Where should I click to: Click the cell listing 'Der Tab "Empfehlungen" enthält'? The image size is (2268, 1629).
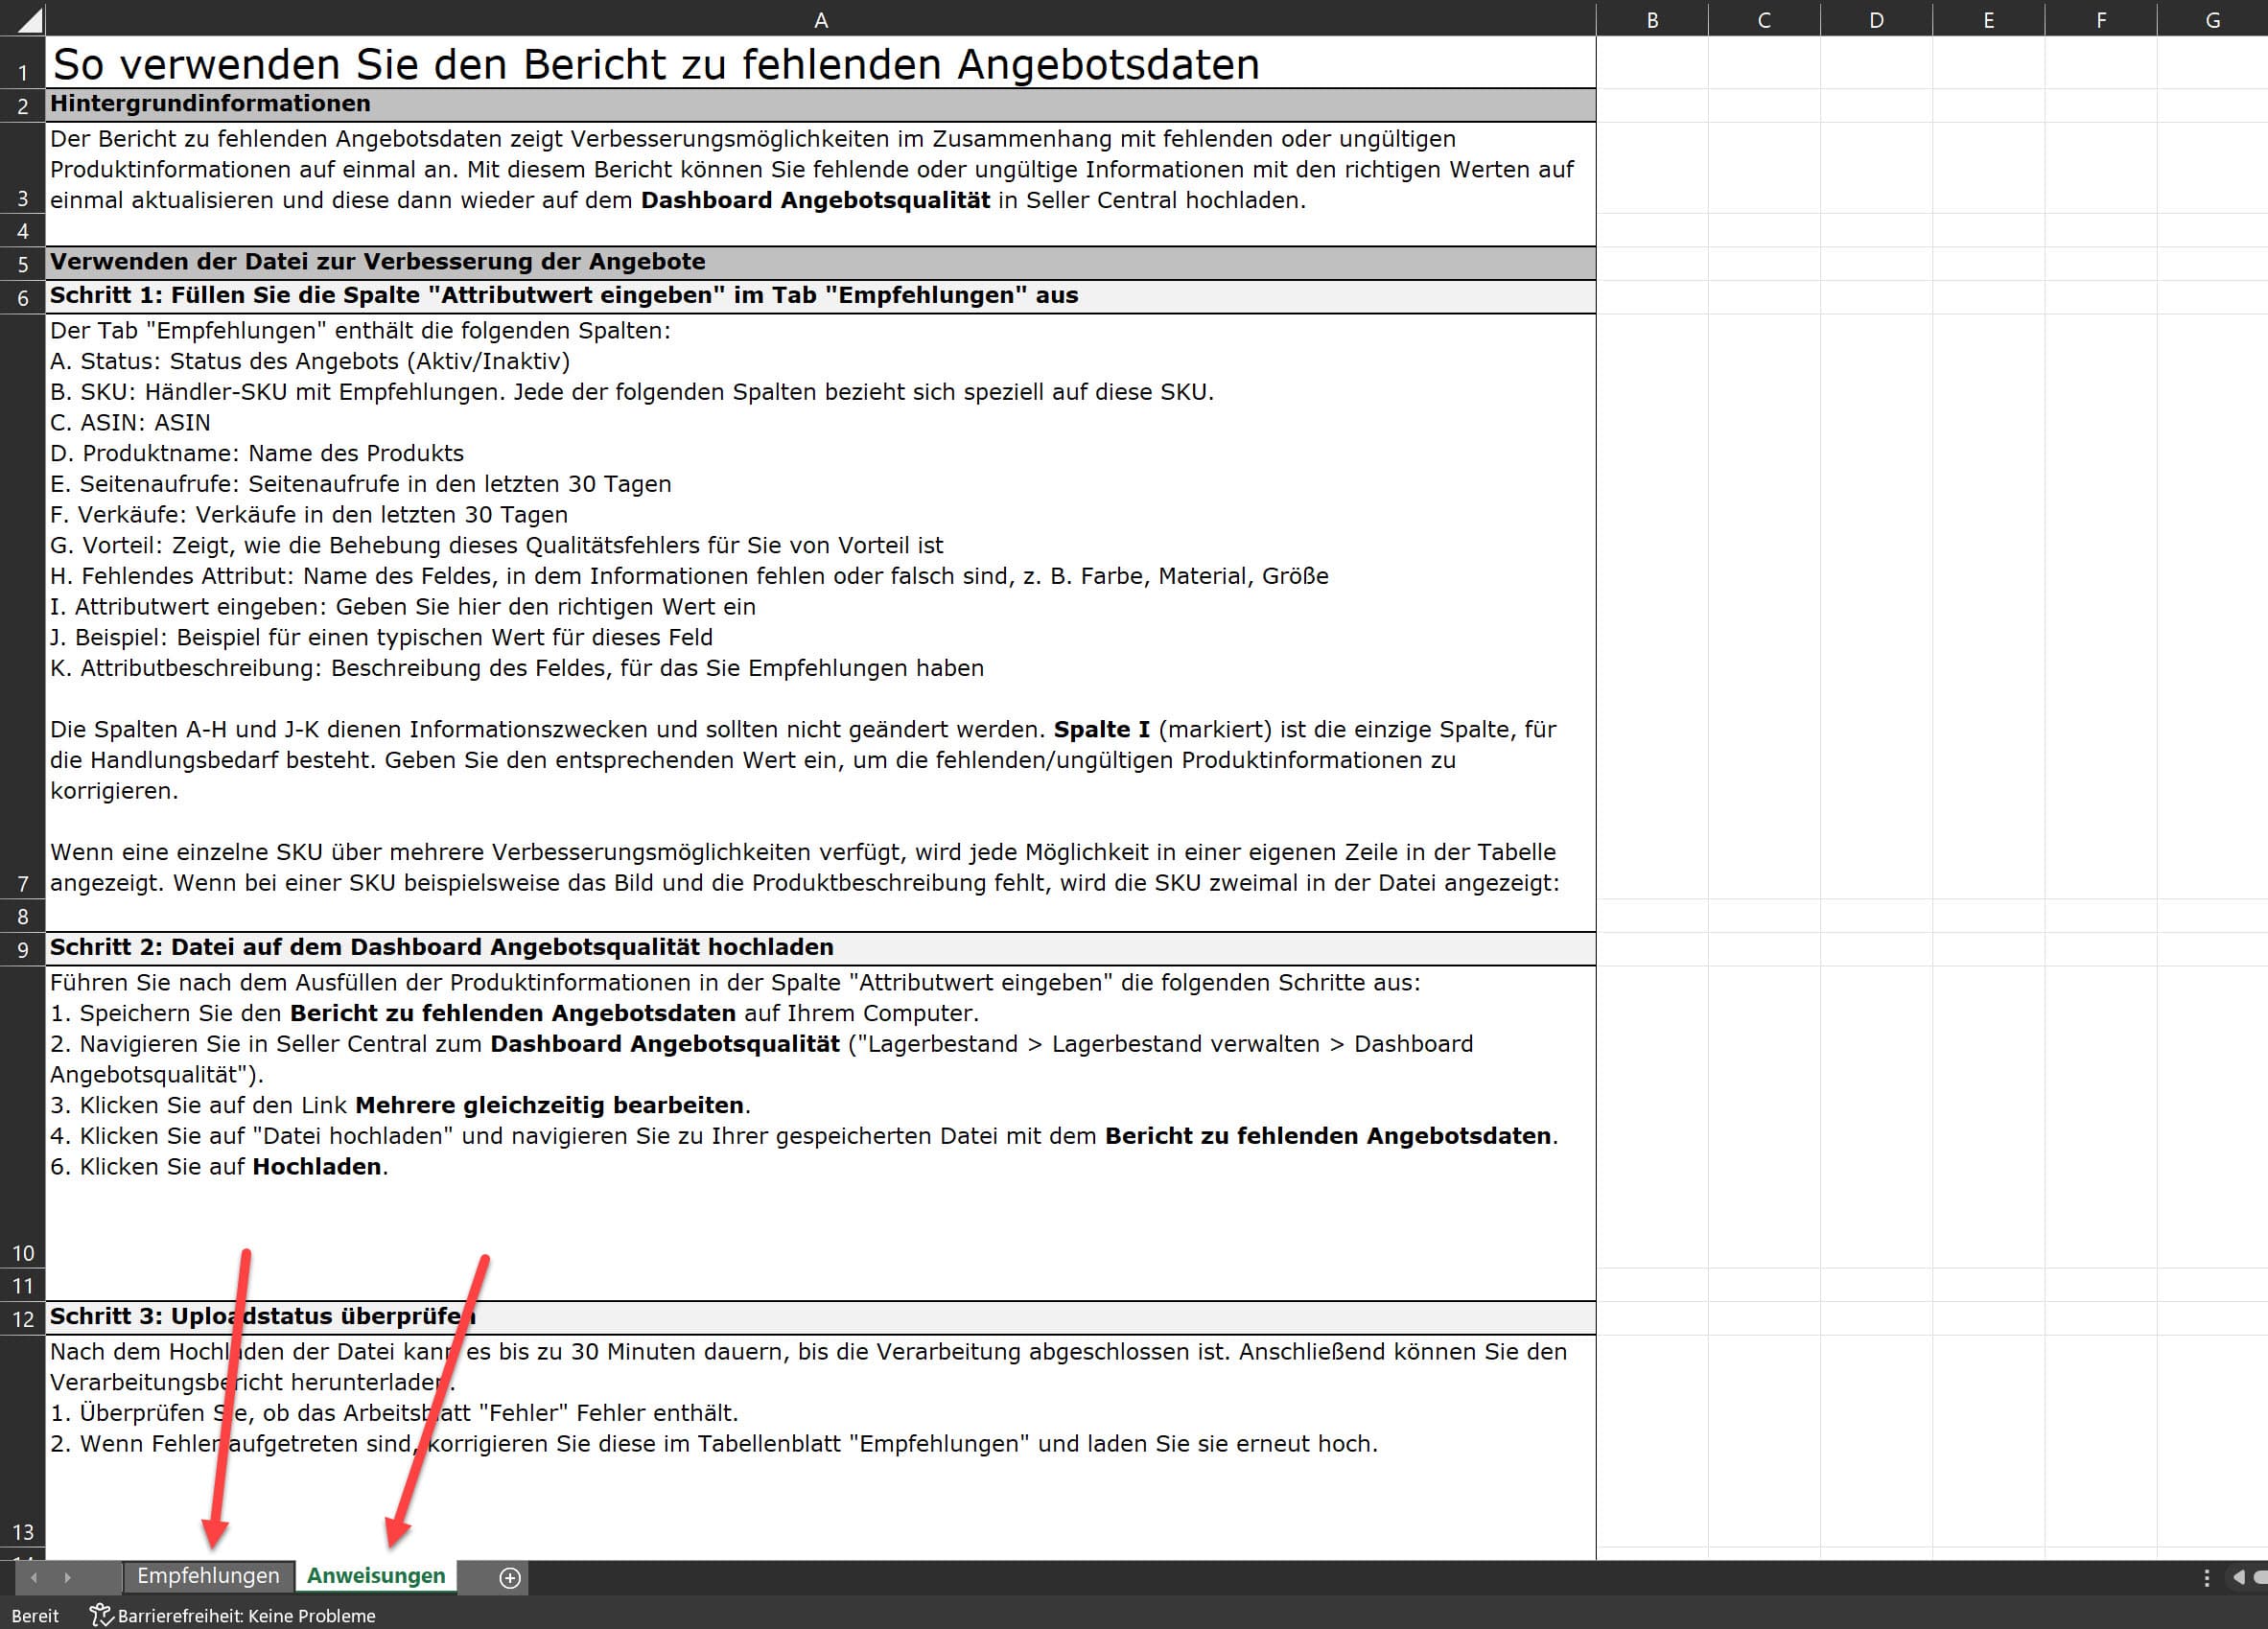click(821, 606)
